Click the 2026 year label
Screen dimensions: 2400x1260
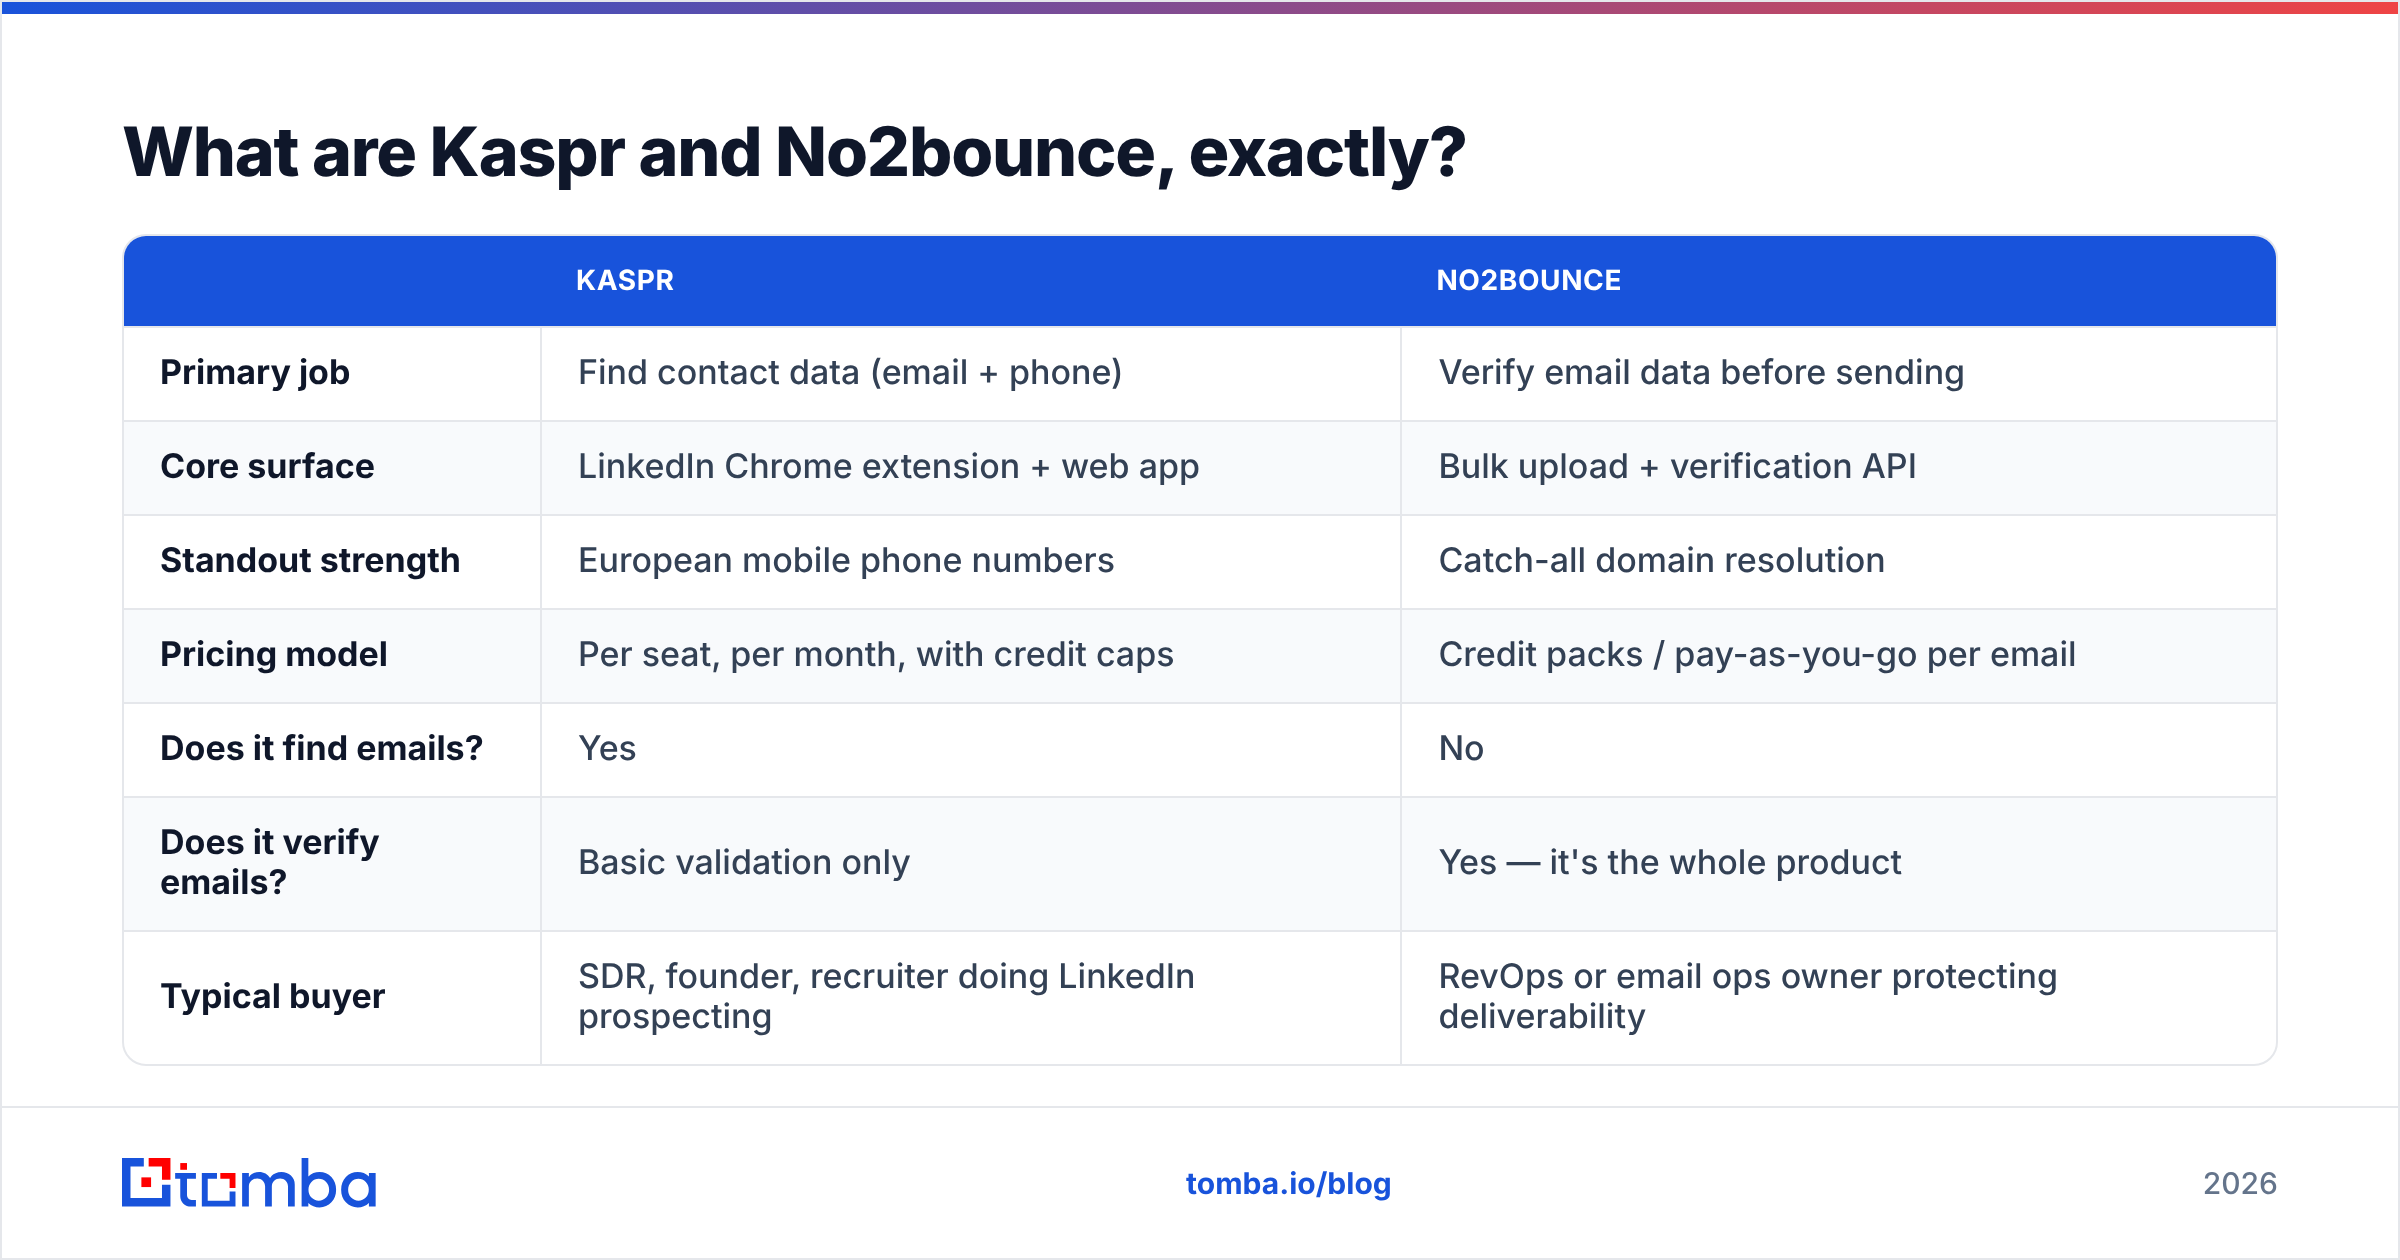pos(2240,1184)
